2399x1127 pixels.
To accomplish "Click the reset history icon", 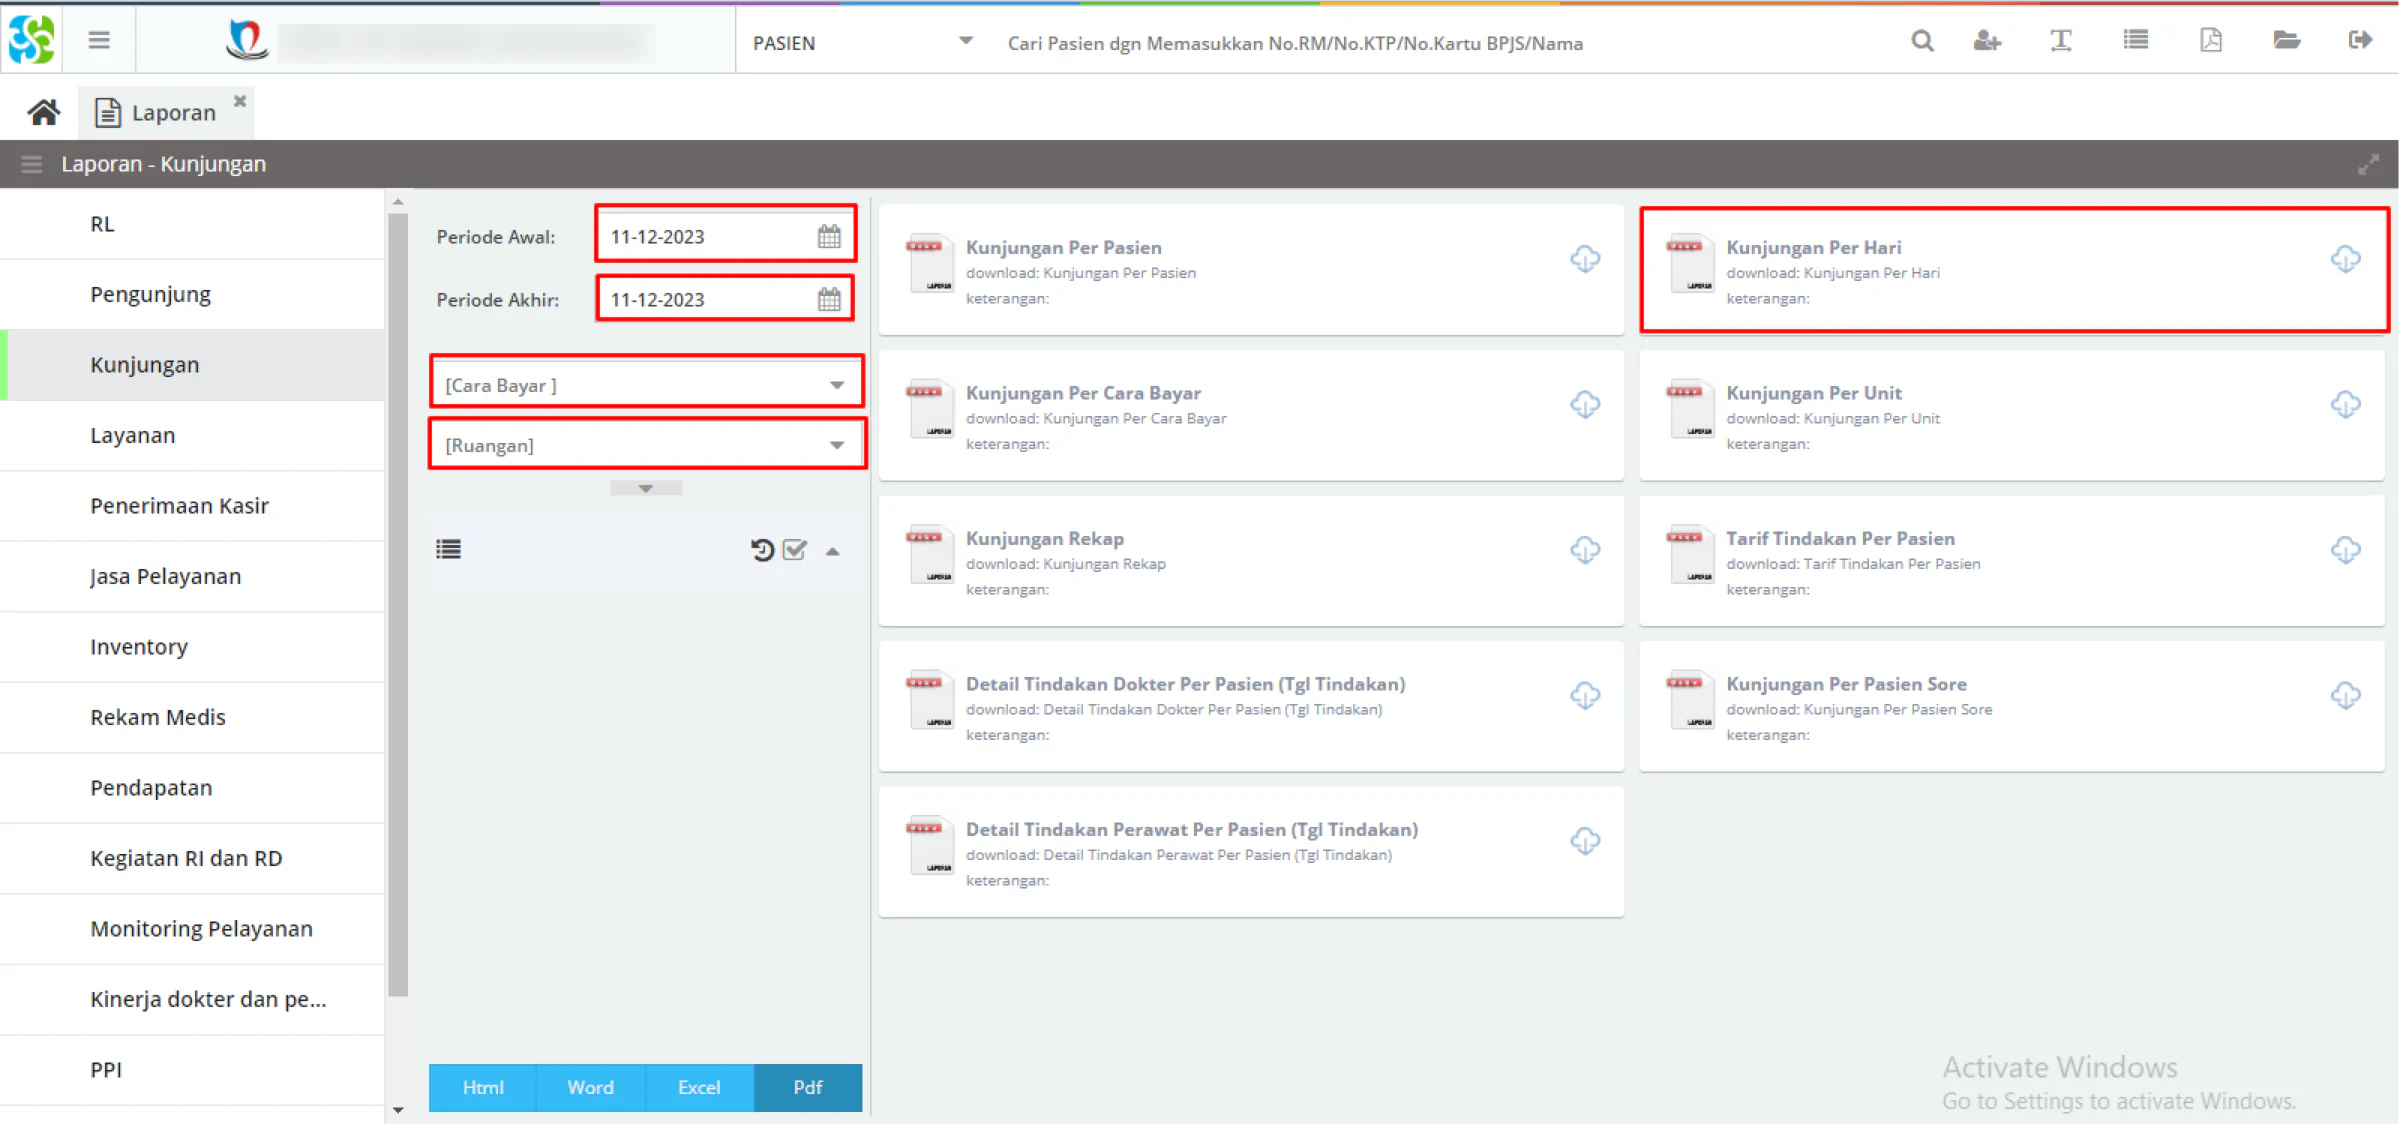I will [762, 550].
